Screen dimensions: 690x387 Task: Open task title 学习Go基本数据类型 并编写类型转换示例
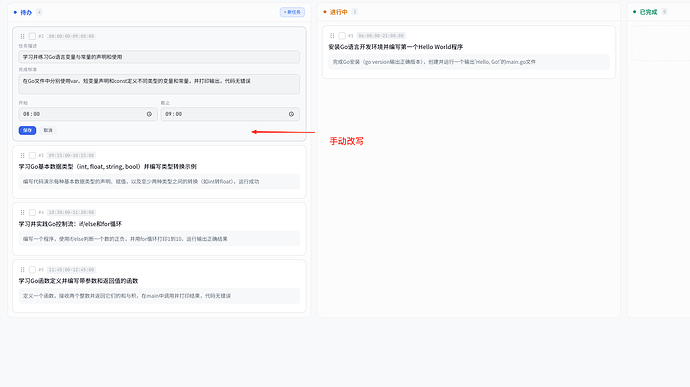tap(107, 166)
